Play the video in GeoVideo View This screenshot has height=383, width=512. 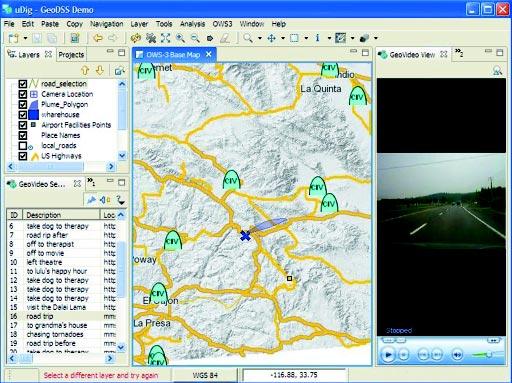pos(388,355)
